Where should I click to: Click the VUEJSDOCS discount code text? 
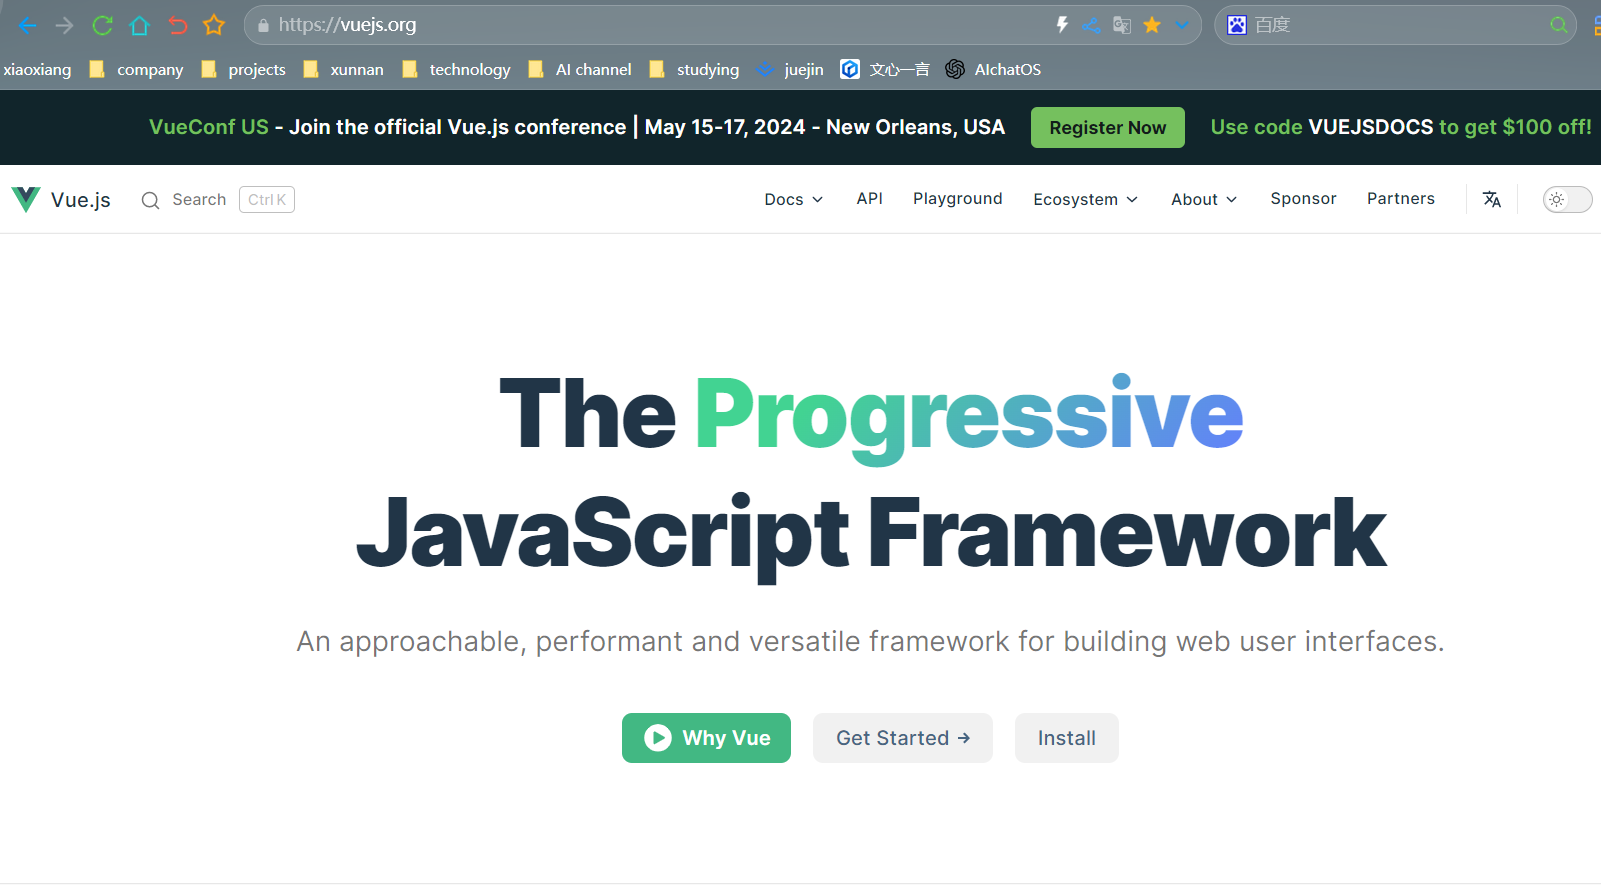[1370, 127]
